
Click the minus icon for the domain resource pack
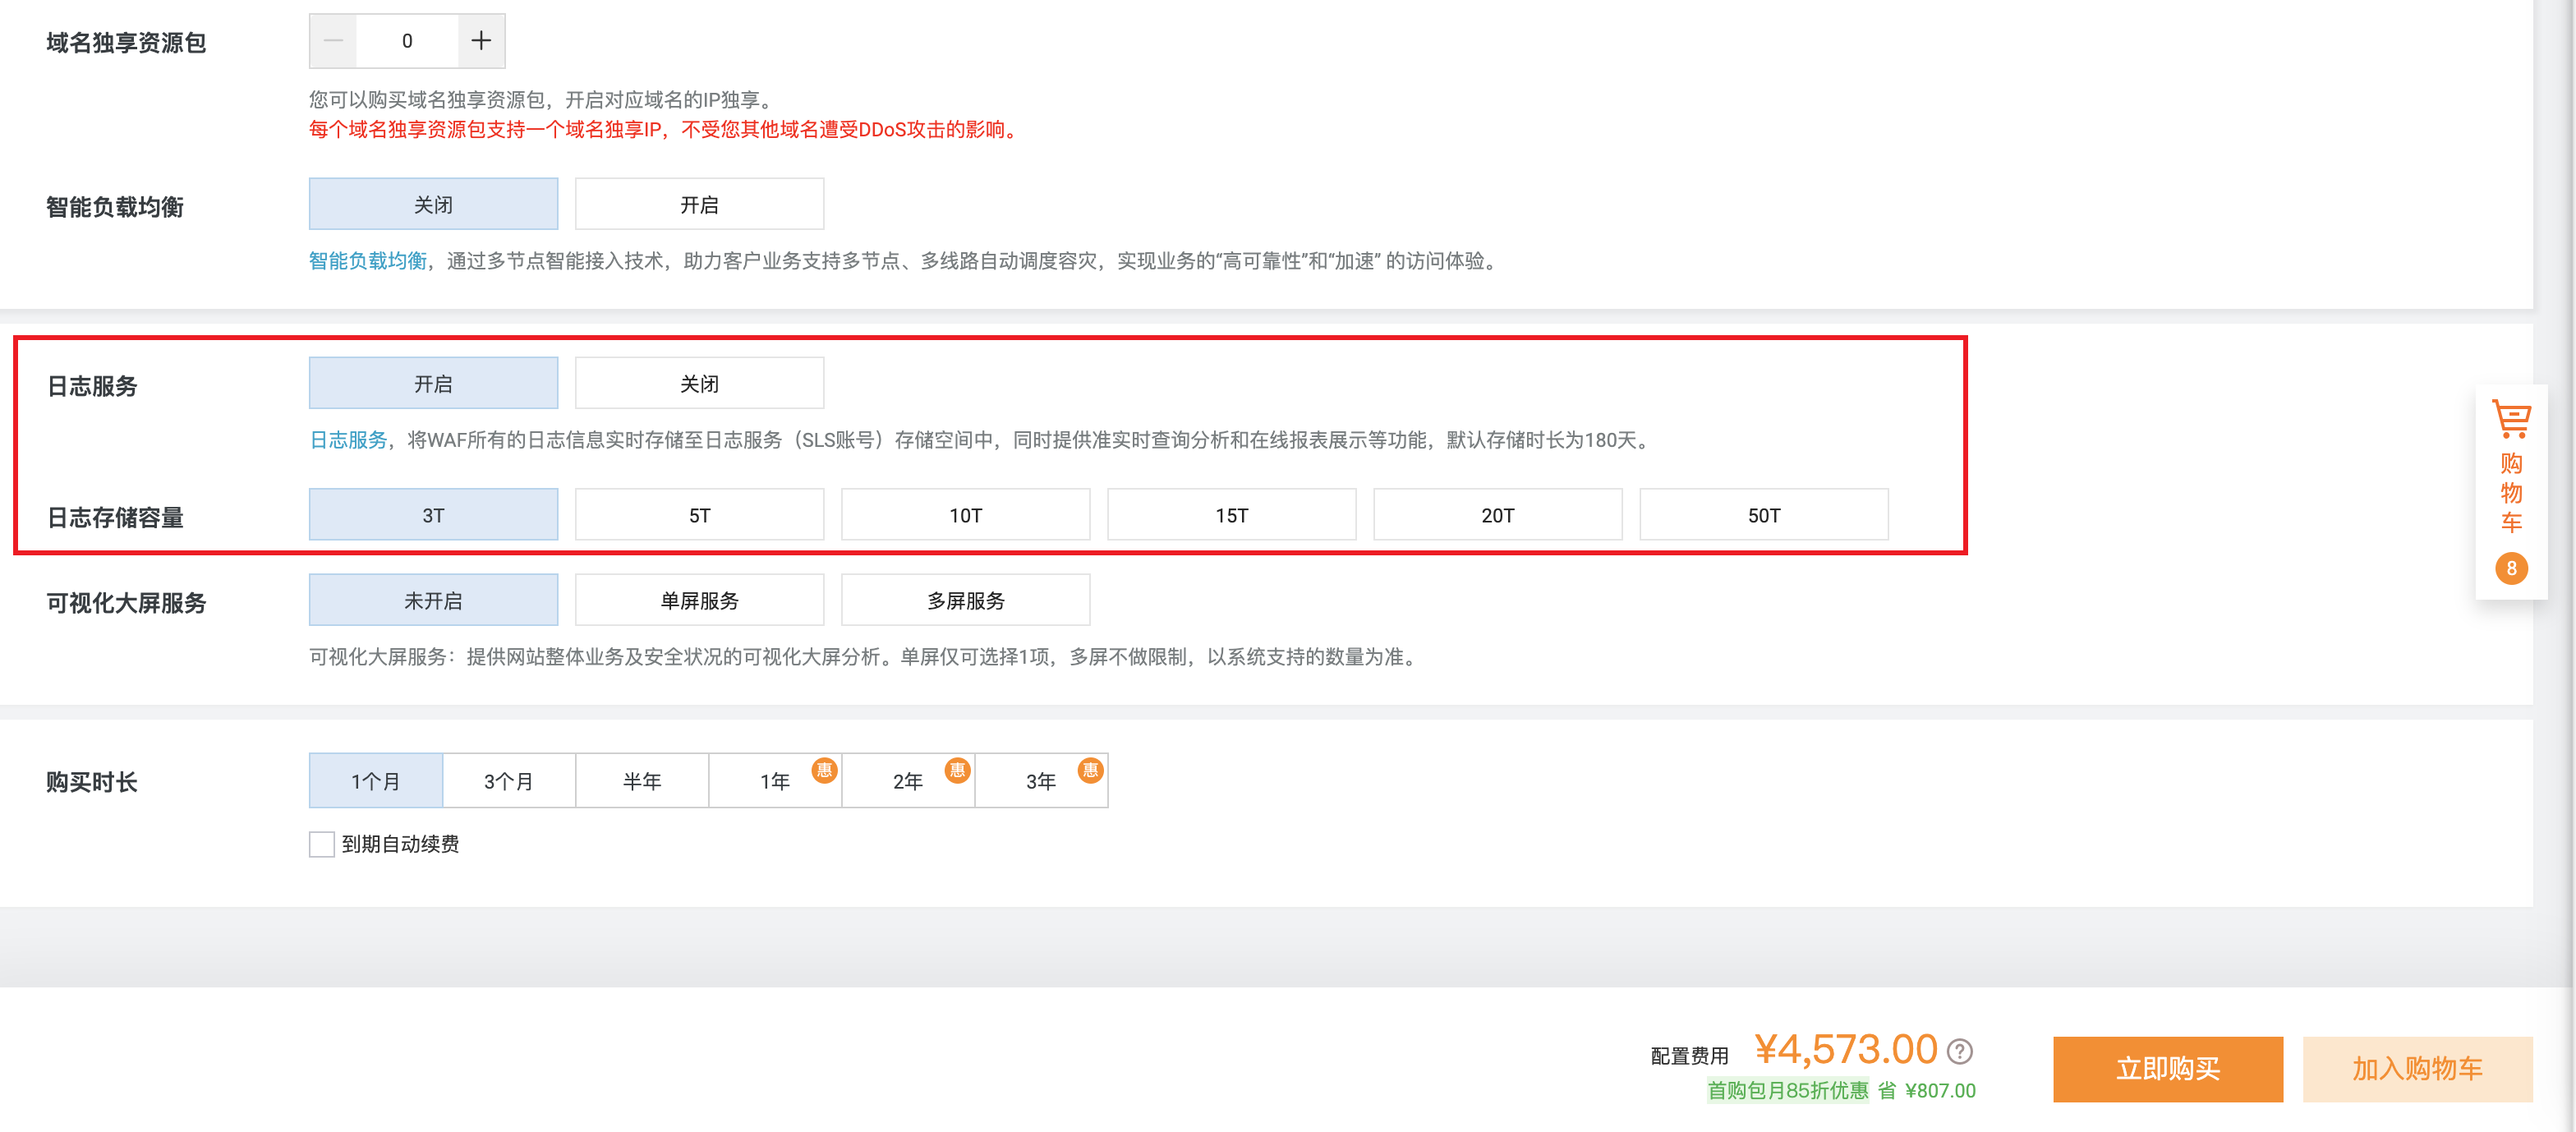tap(333, 41)
